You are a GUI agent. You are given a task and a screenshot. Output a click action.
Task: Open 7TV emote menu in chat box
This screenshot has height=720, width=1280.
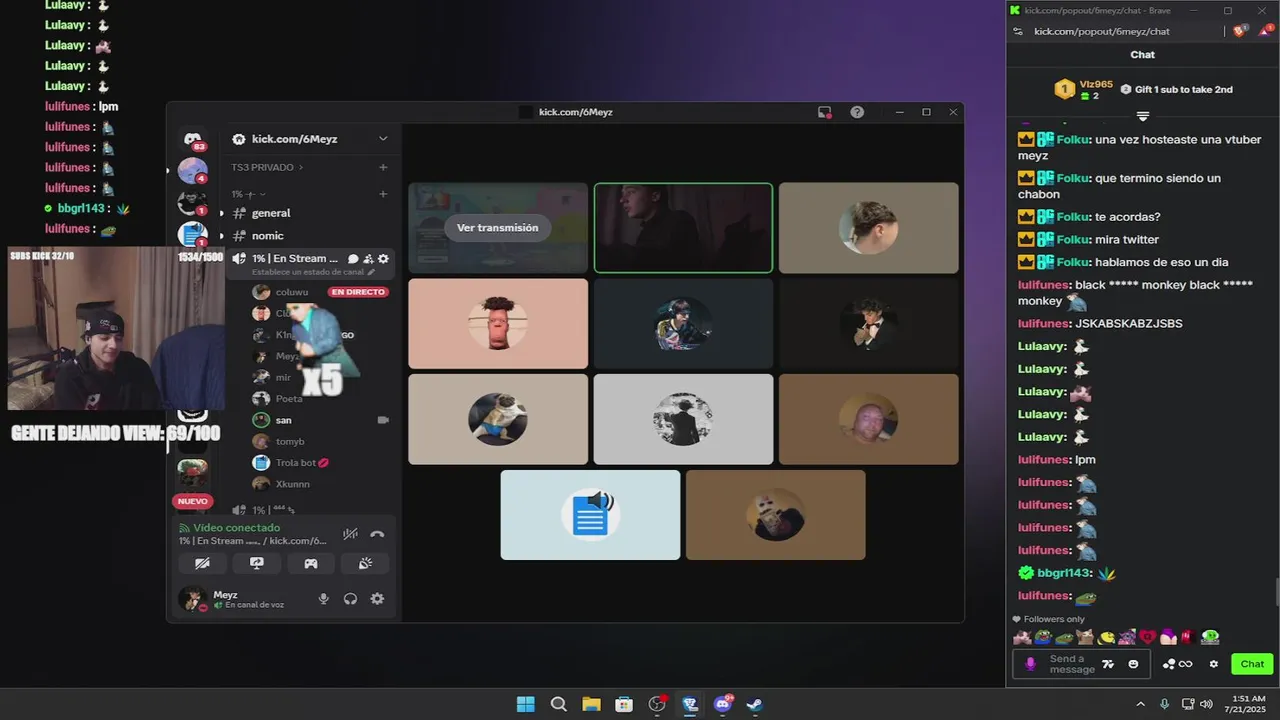click(1108, 664)
